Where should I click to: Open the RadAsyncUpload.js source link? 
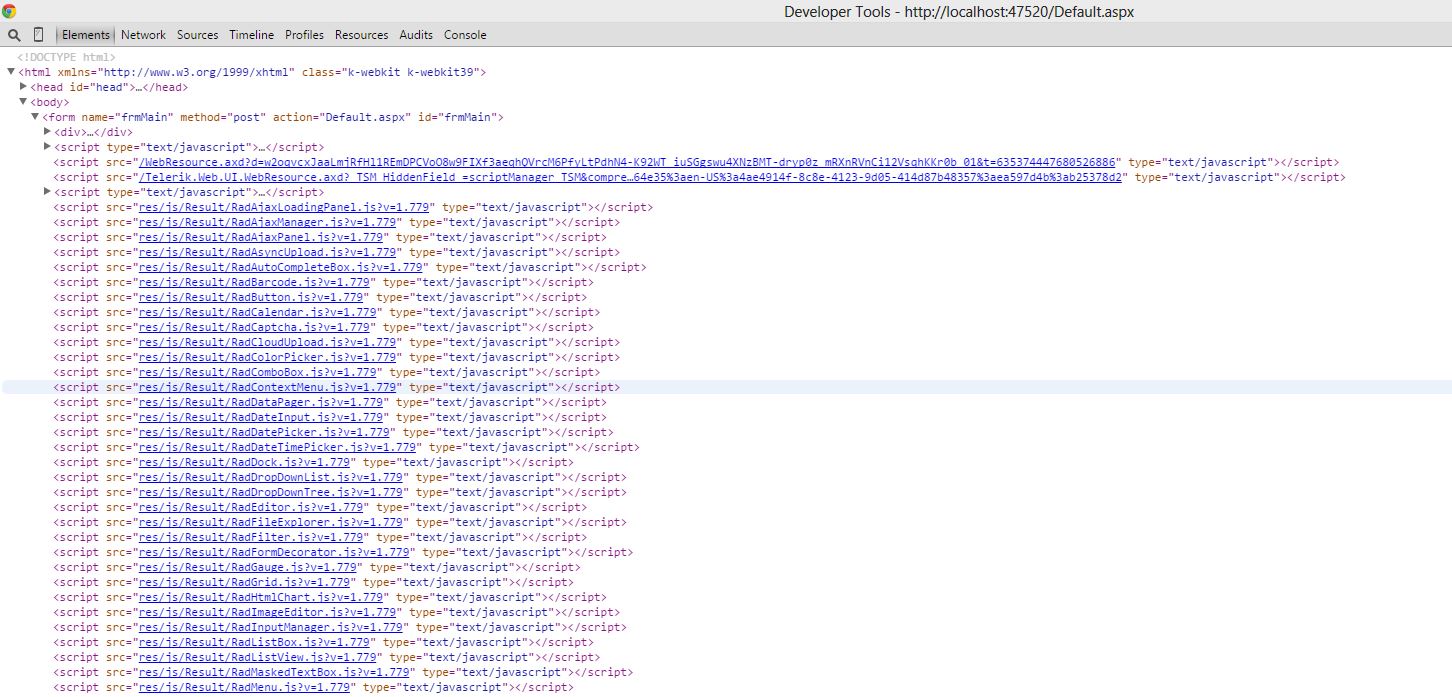click(x=269, y=252)
